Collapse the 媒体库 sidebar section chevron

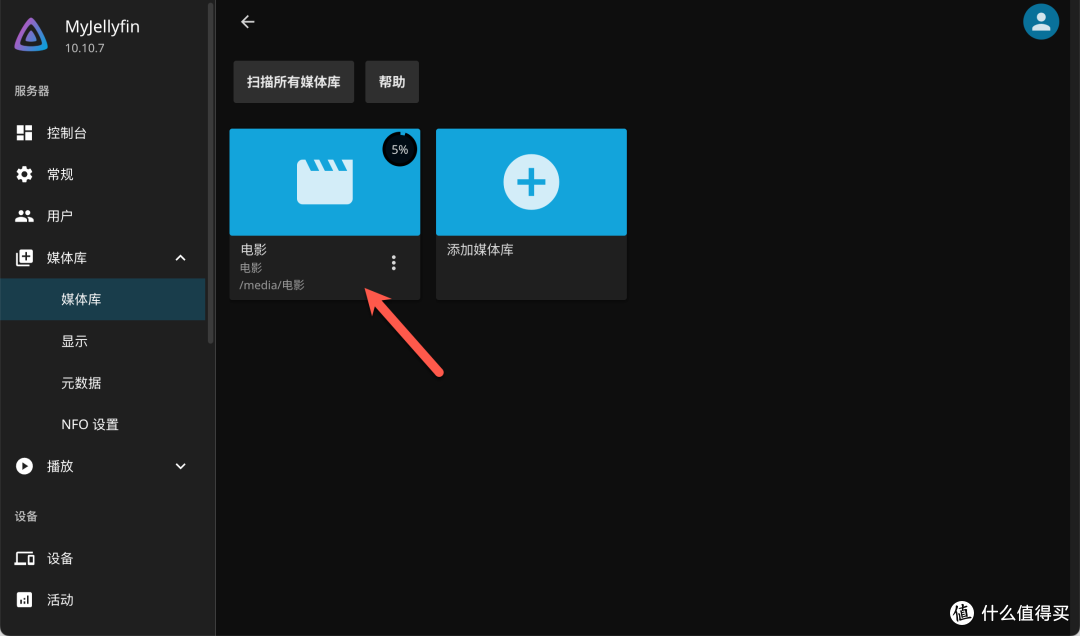click(180, 258)
